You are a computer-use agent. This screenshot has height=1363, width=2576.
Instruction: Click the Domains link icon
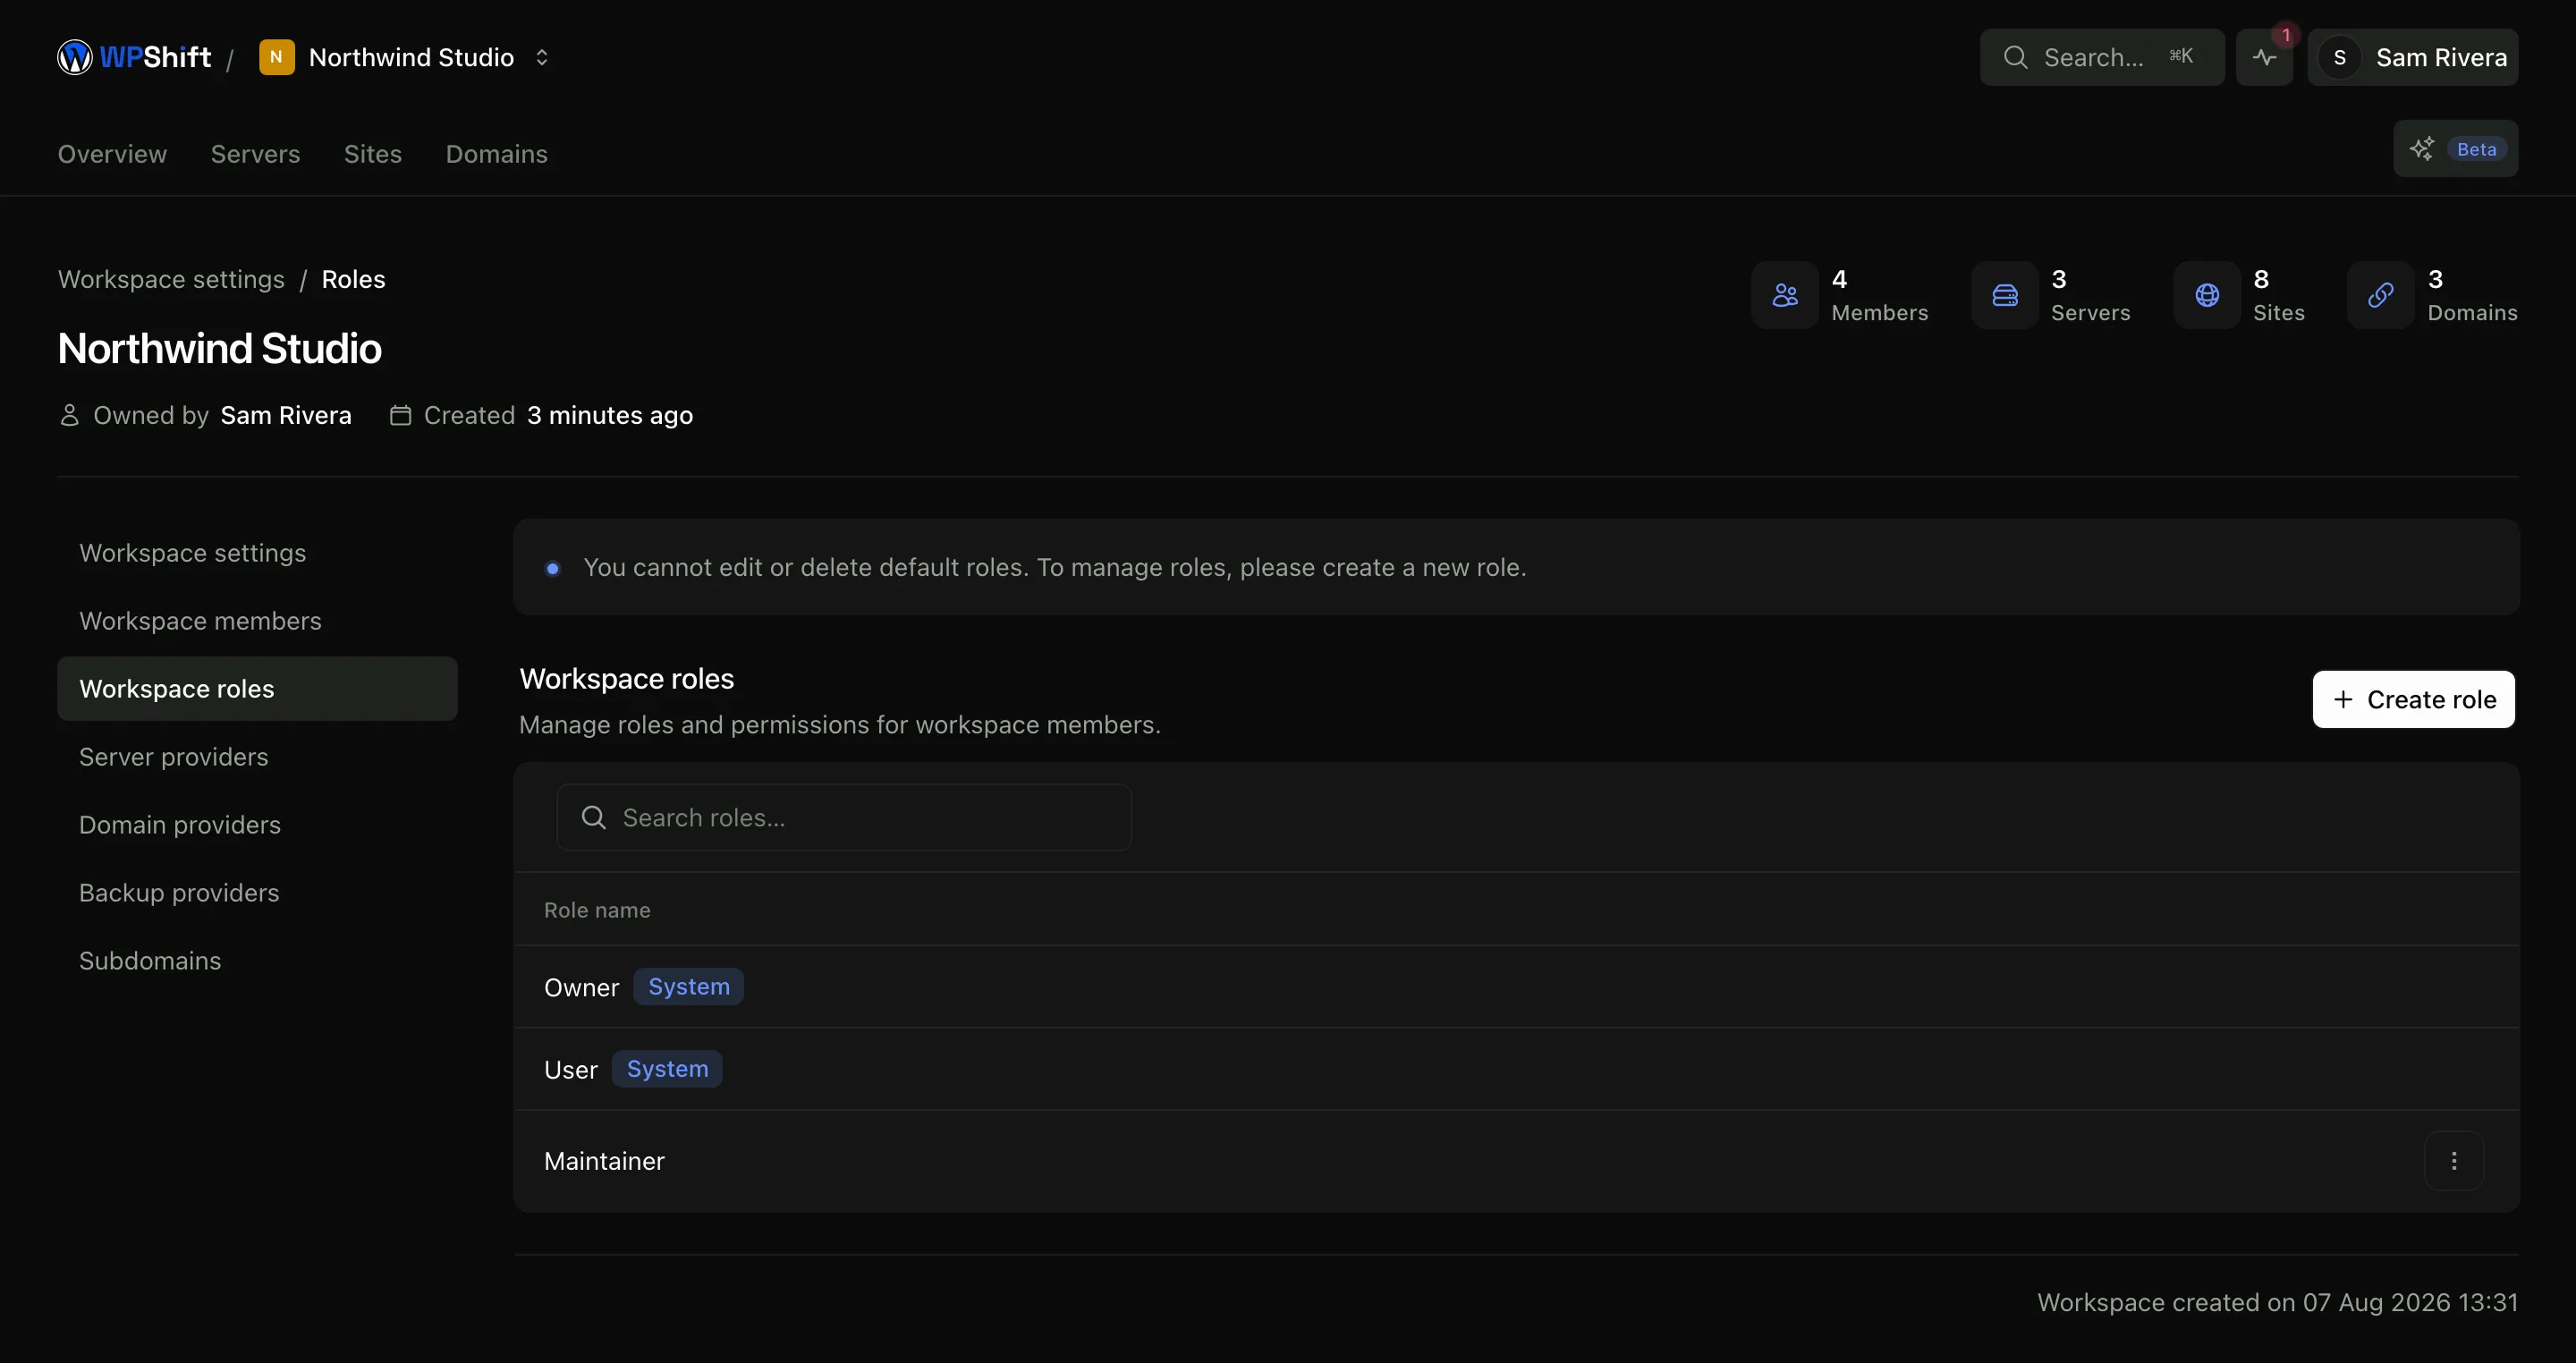pos(2381,295)
